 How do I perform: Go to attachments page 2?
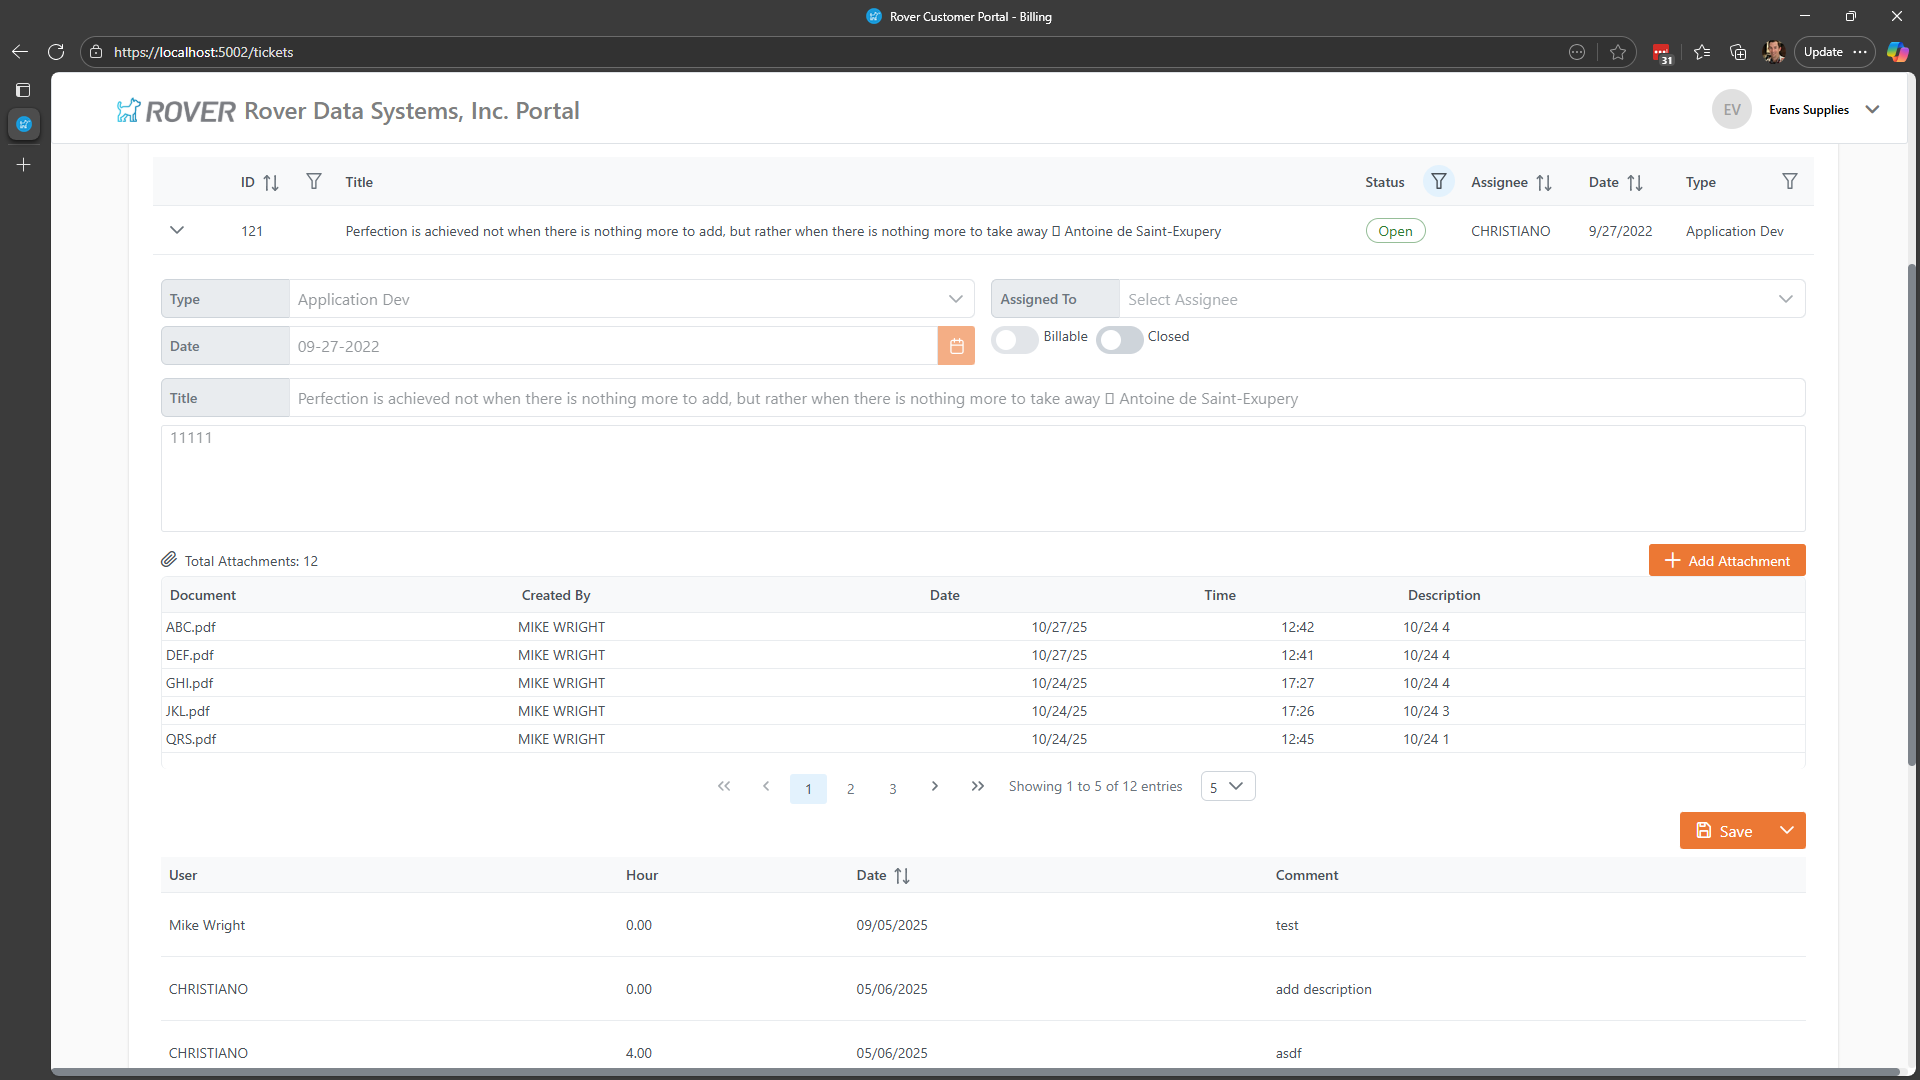point(850,789)
